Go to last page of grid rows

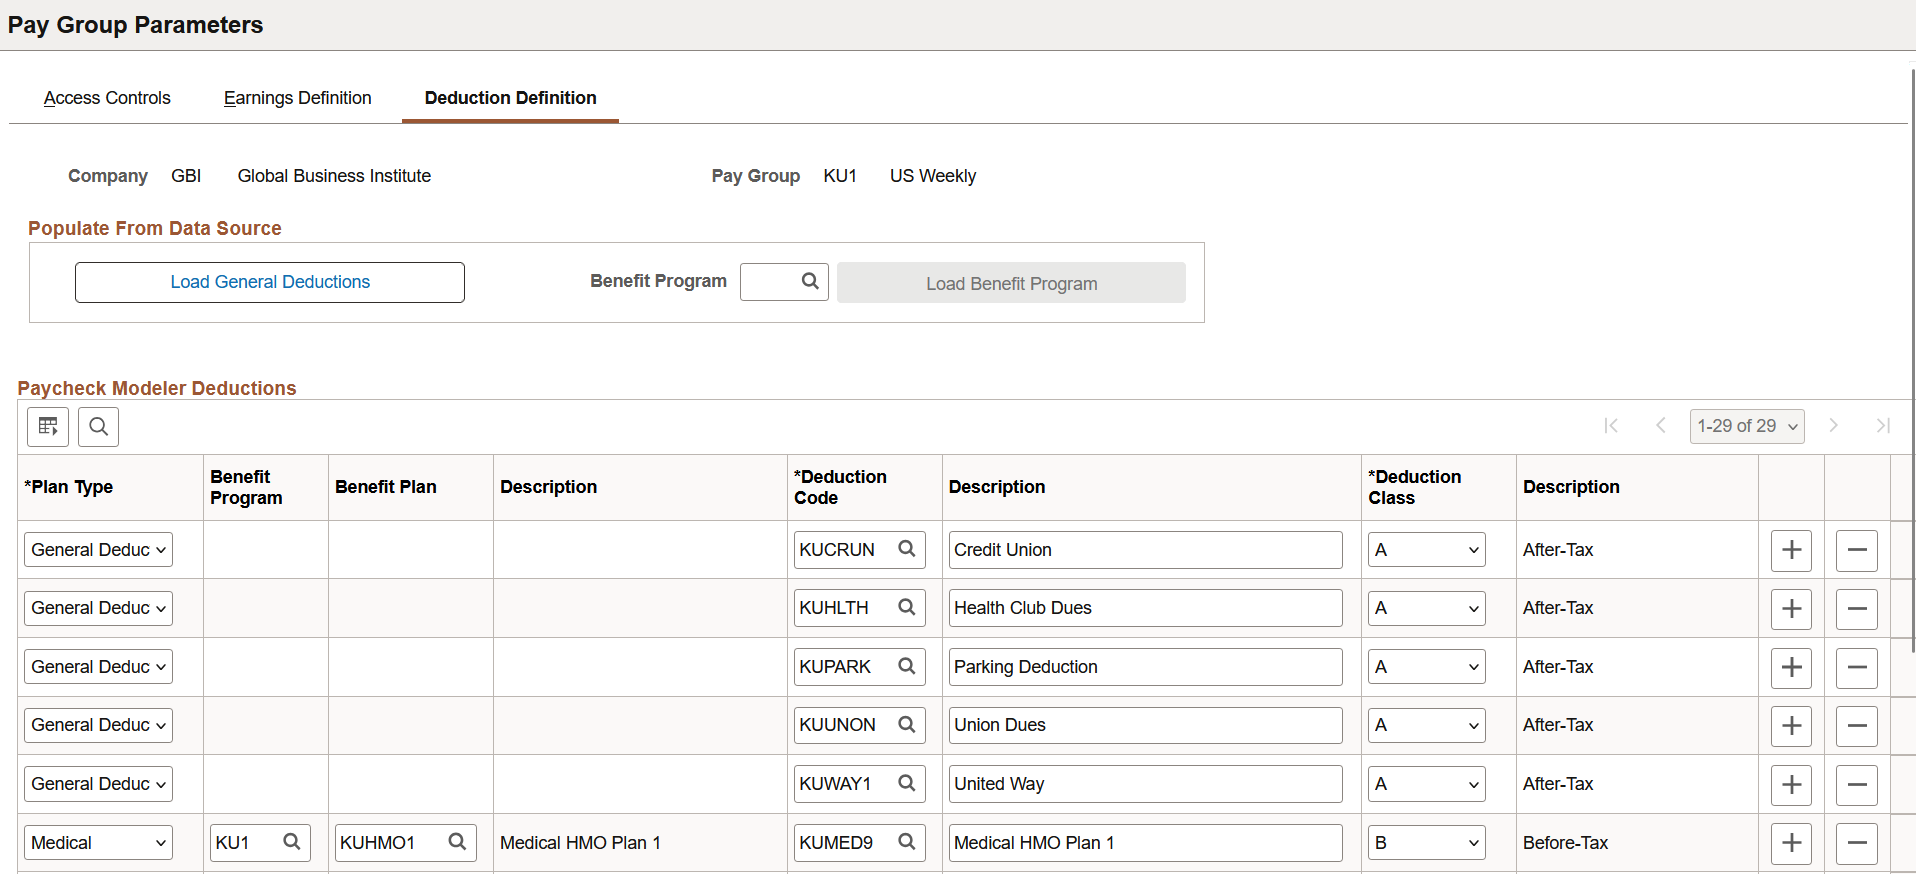click(x=1883, y=426)
